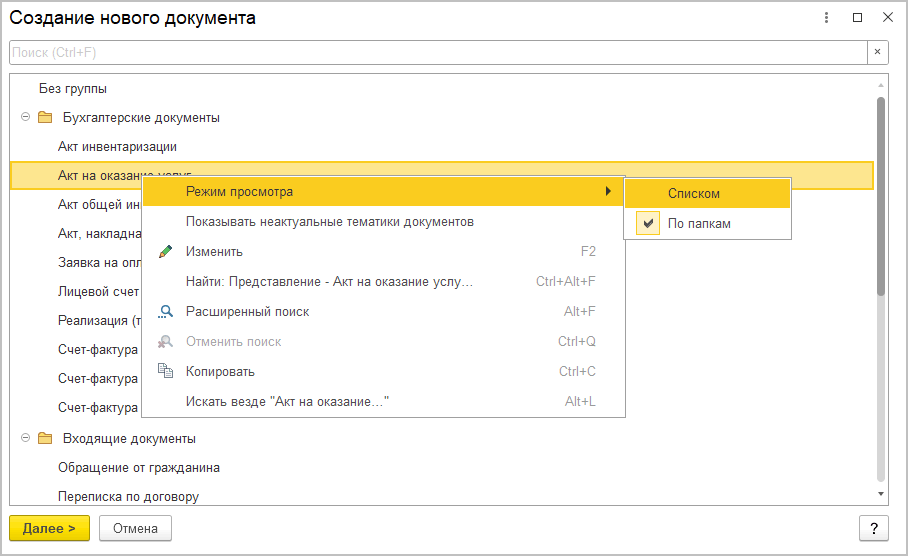Click the copy icon beside Копировать
Image resolution: width=908 pixels, height=556 pixels.
point(166,371)
